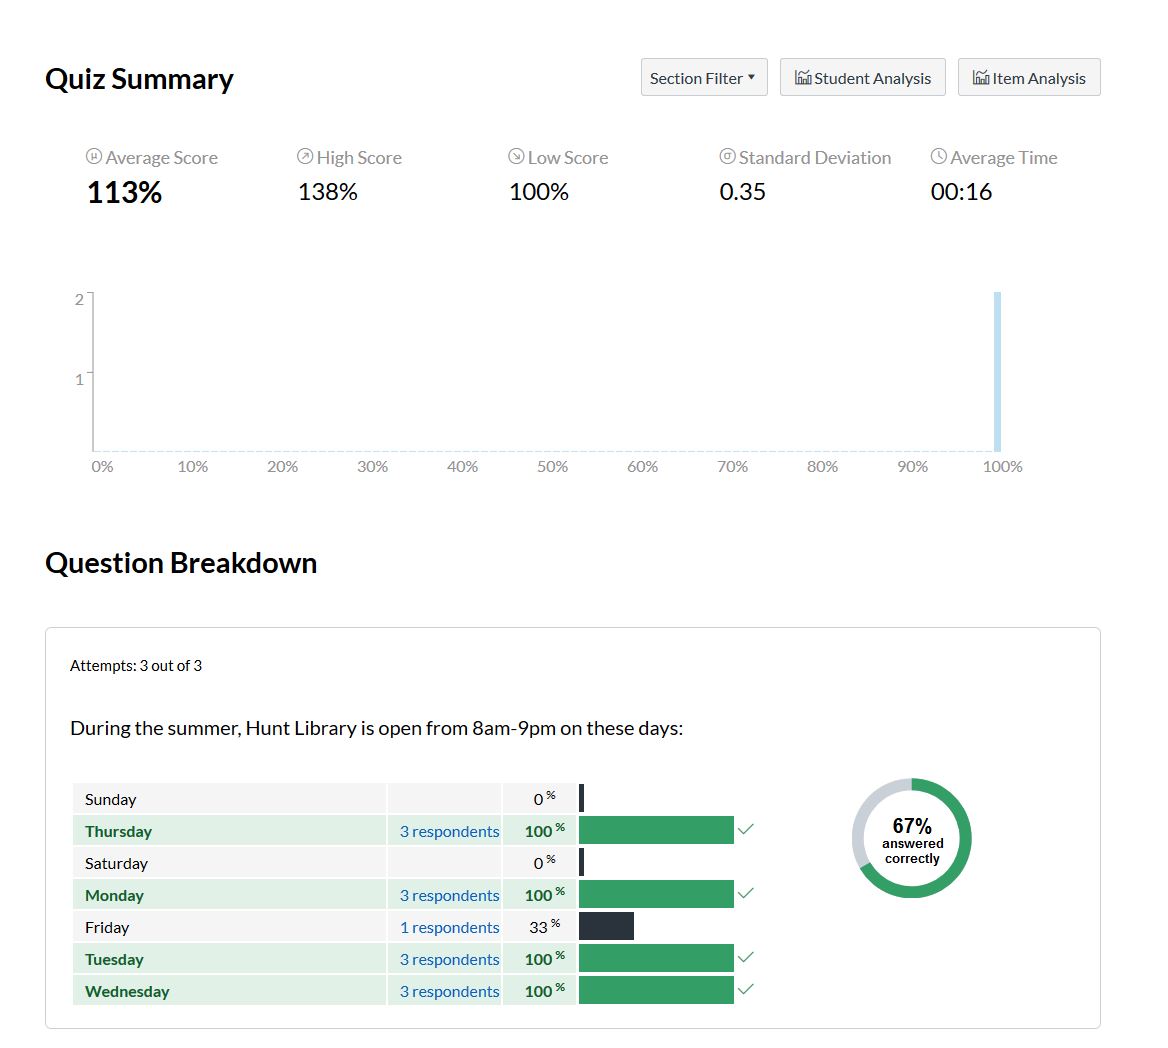1168x1048 pixels.
Task: Open Thursday's 3 respondents link
Action: pyautogui.click(x=449, y=831)
